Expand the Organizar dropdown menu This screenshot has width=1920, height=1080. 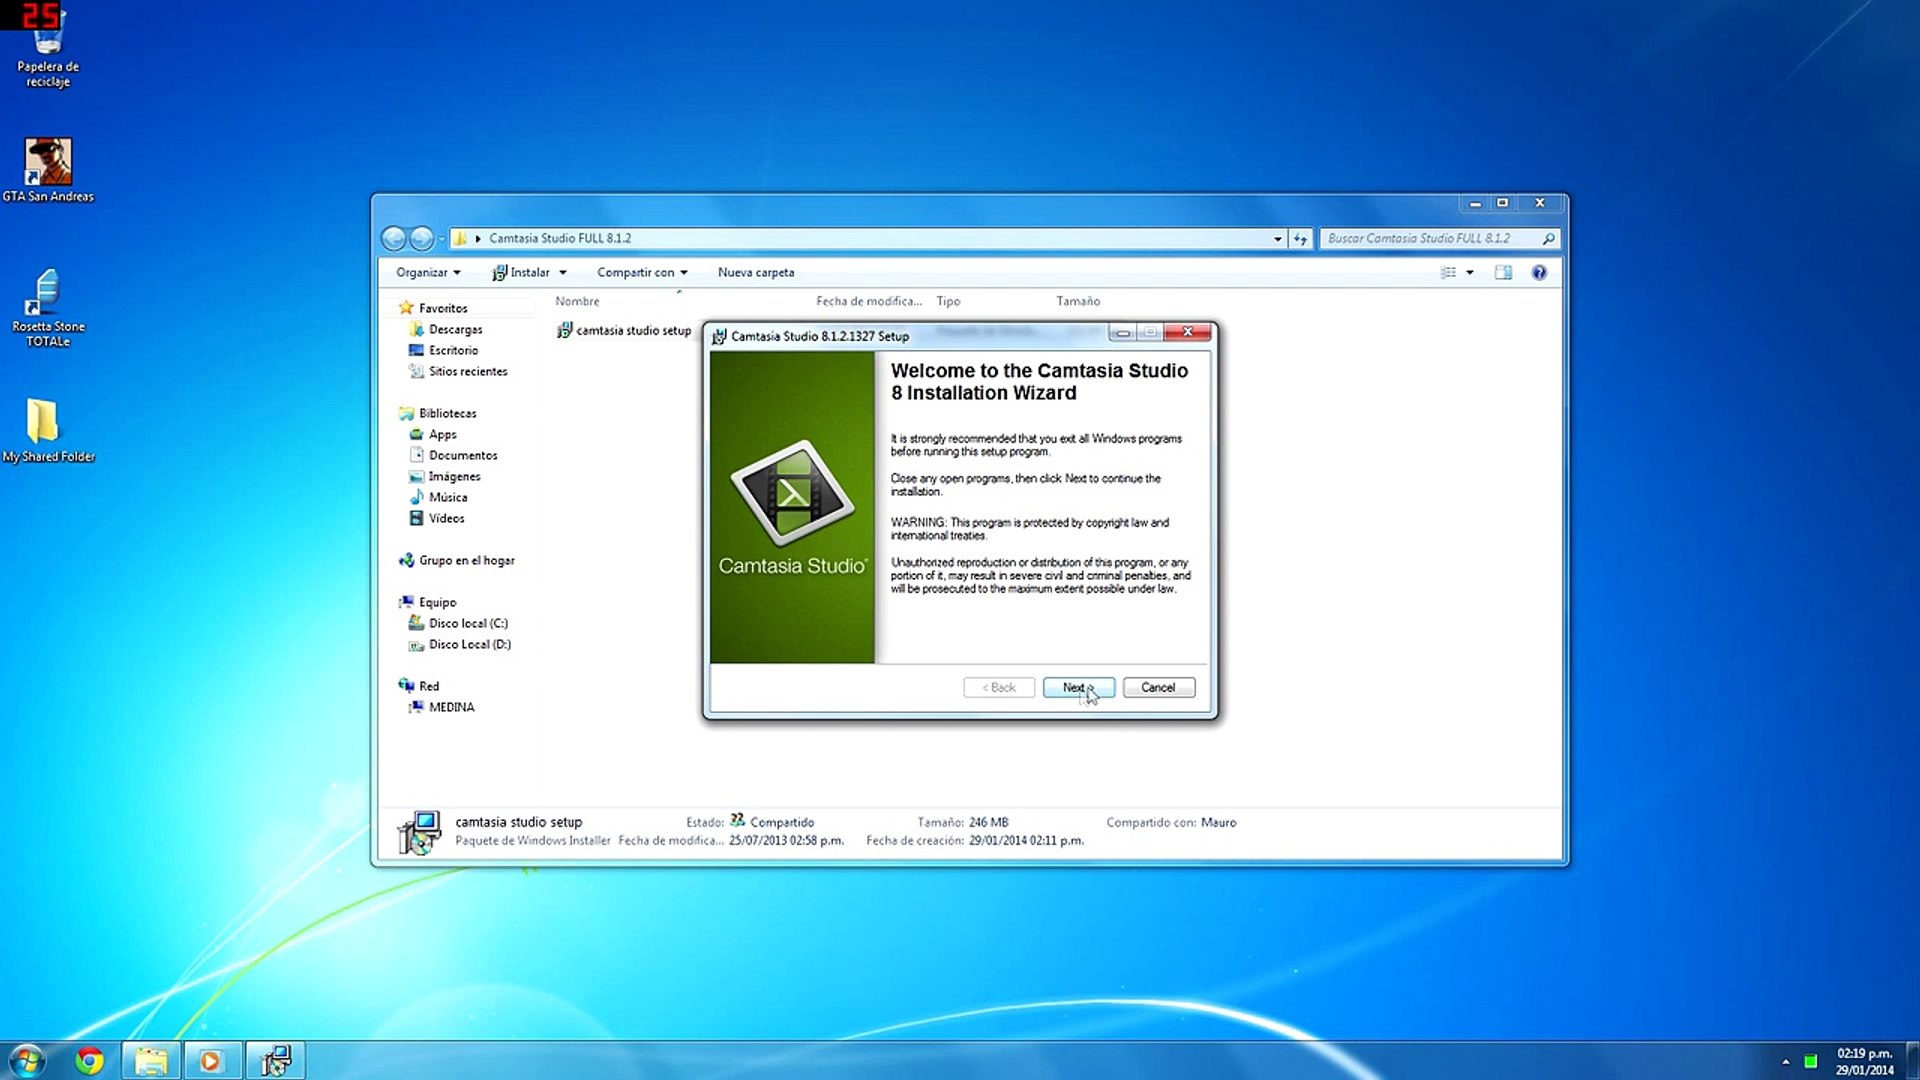[x=428, y=272]
